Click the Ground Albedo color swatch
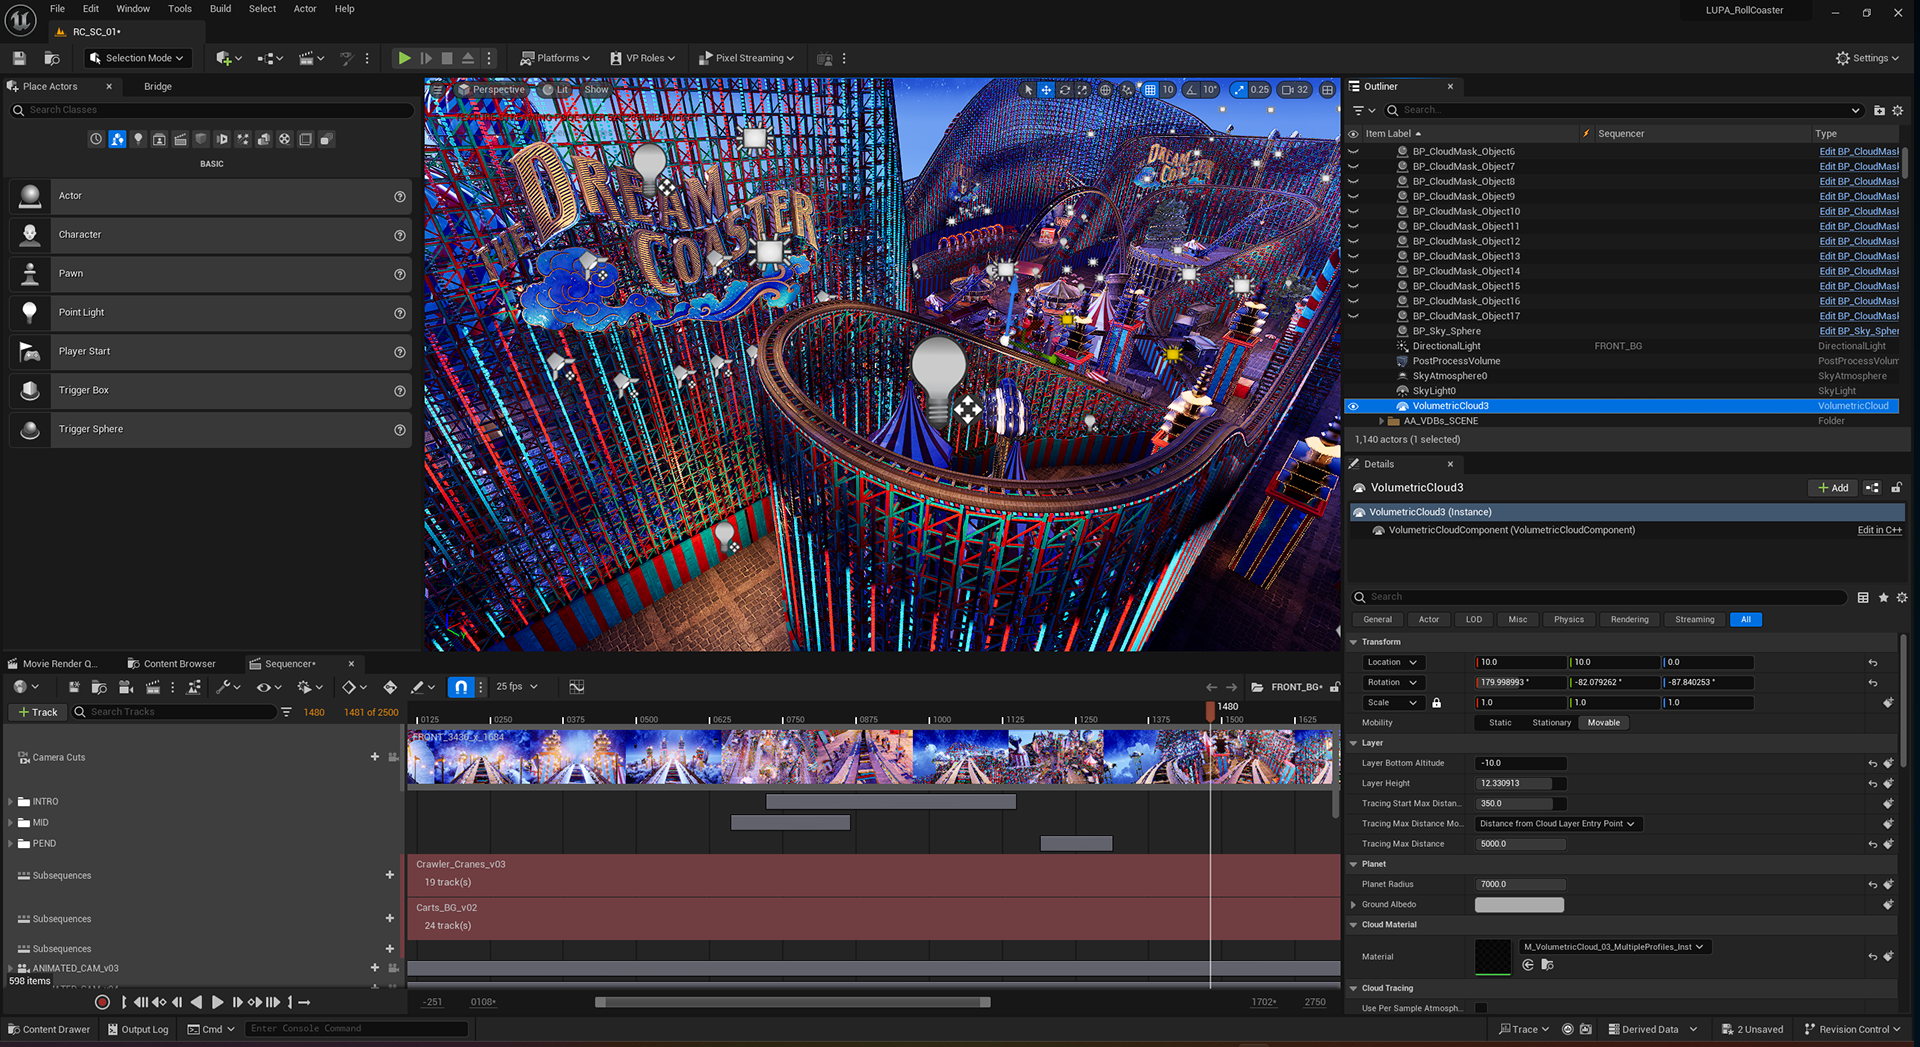The width and height of the screenshot is (1920, 1047). tap(1519, 905)
